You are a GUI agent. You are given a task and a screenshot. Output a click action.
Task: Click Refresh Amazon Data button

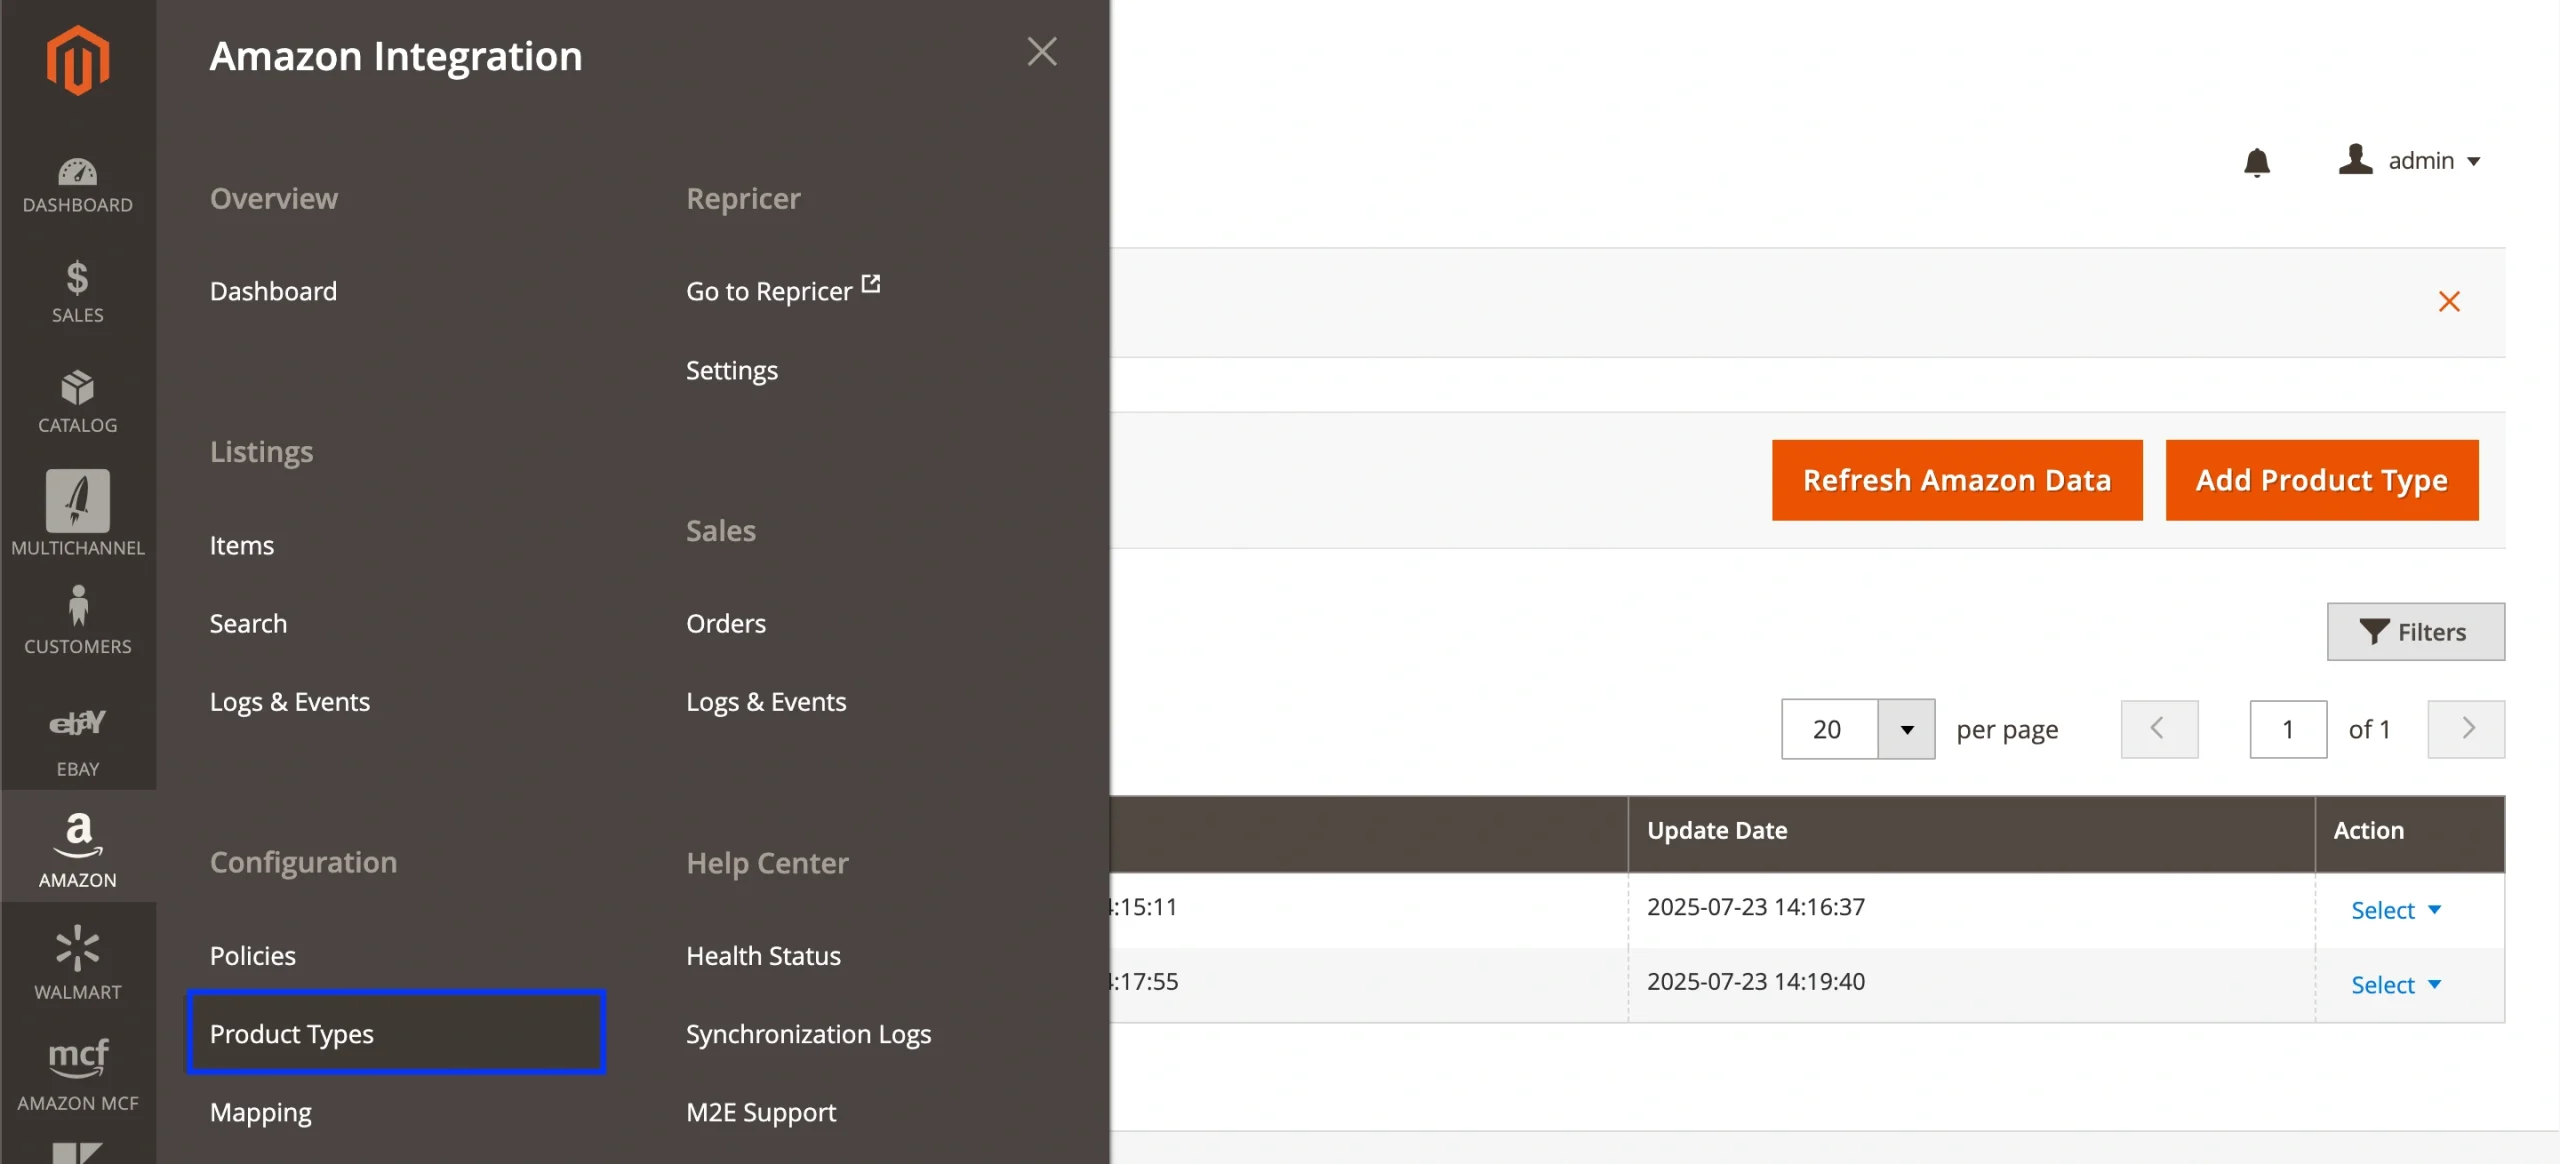pyautogui.click(x=1956, y=480)
